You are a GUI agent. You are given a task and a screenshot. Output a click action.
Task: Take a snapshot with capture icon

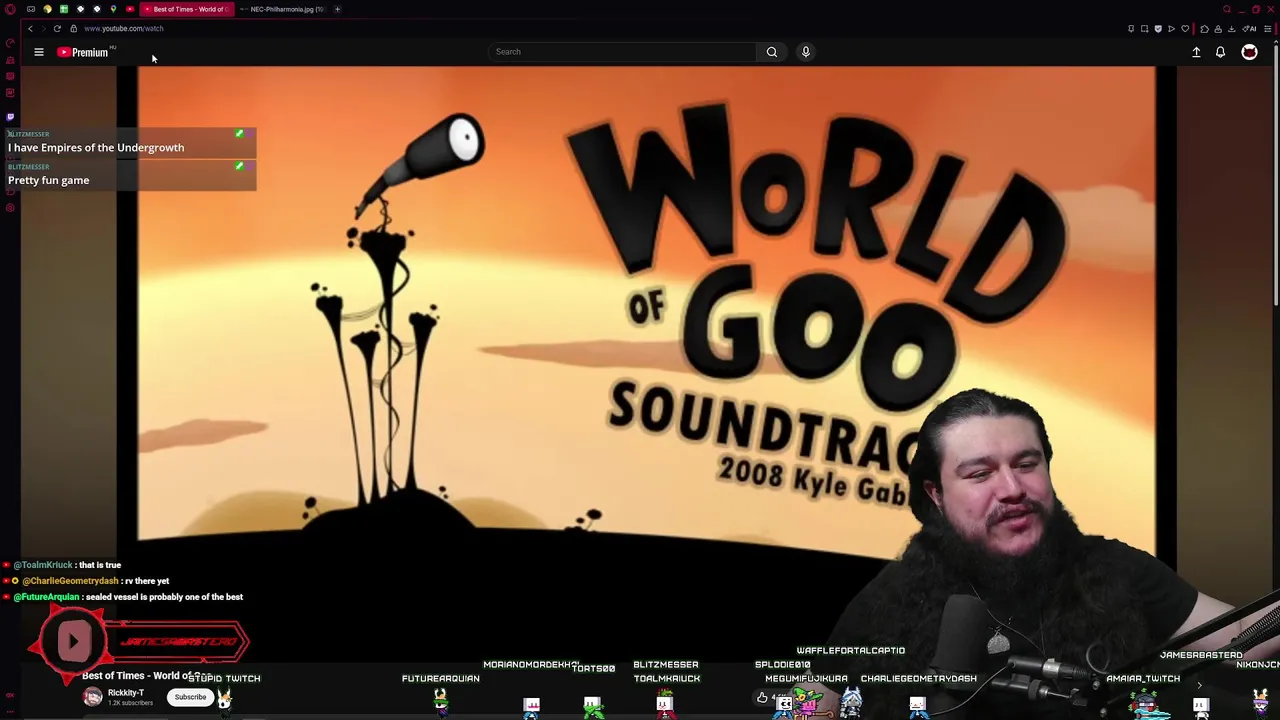pyautogui.click(x=1145, y=29)
